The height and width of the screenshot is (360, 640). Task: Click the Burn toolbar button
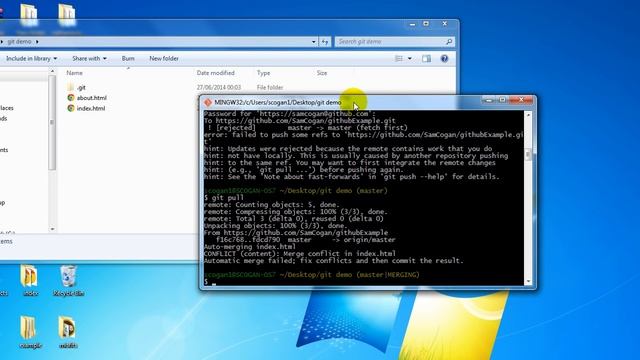pyautogui.click(x=128, y=59)
